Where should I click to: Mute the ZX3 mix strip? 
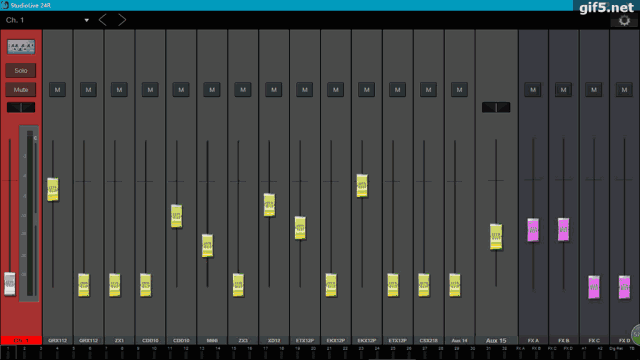[243, 90]
